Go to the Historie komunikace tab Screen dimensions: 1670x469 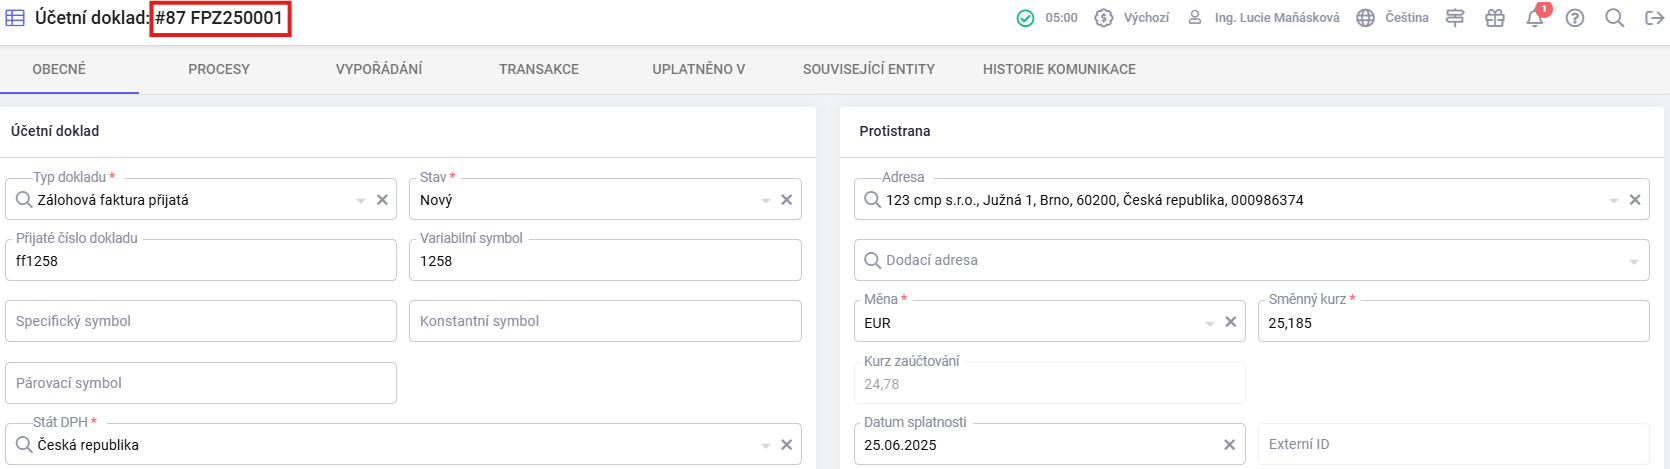tap(1059, 69)
